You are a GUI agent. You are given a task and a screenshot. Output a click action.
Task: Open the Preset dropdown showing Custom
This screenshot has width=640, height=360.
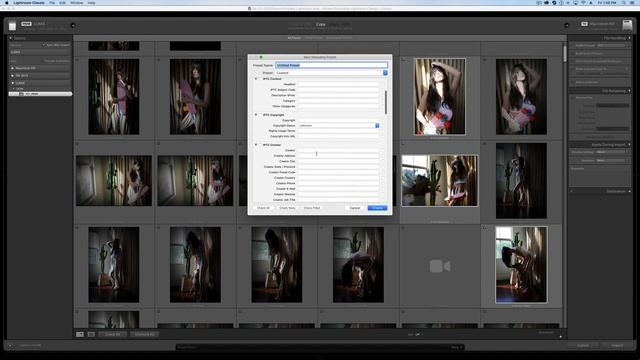pos(331,73)
